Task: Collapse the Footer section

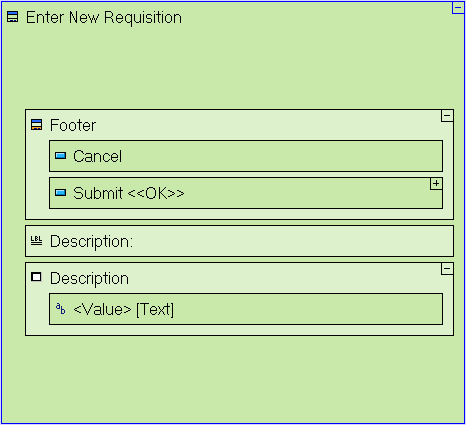Action: (447, 116)
